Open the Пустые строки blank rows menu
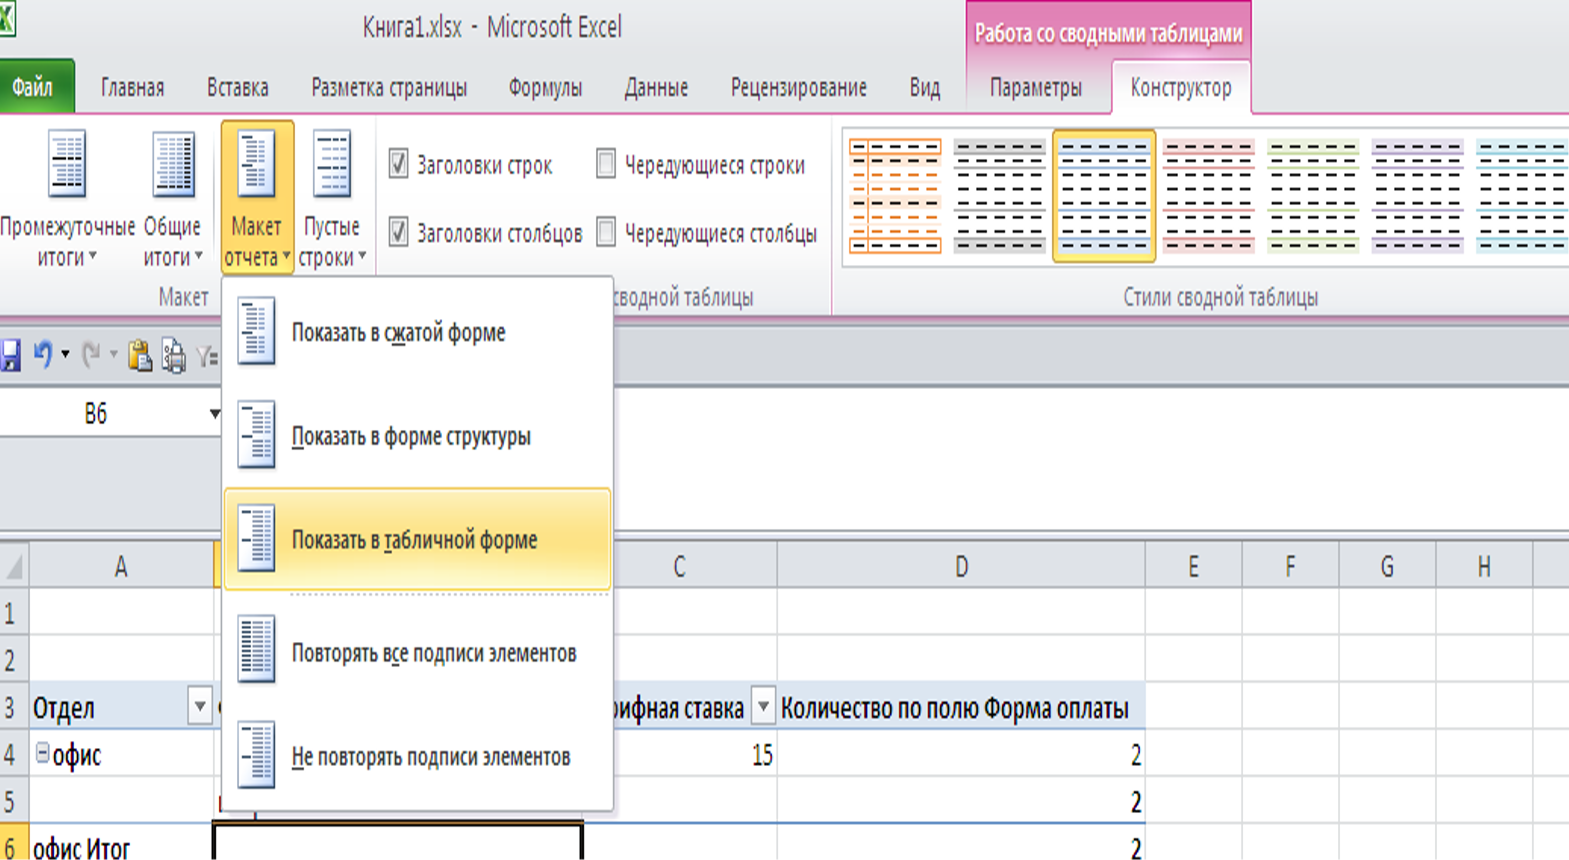Image resolution: width=1569 pixels, height=860 pixels. (332, 198)
